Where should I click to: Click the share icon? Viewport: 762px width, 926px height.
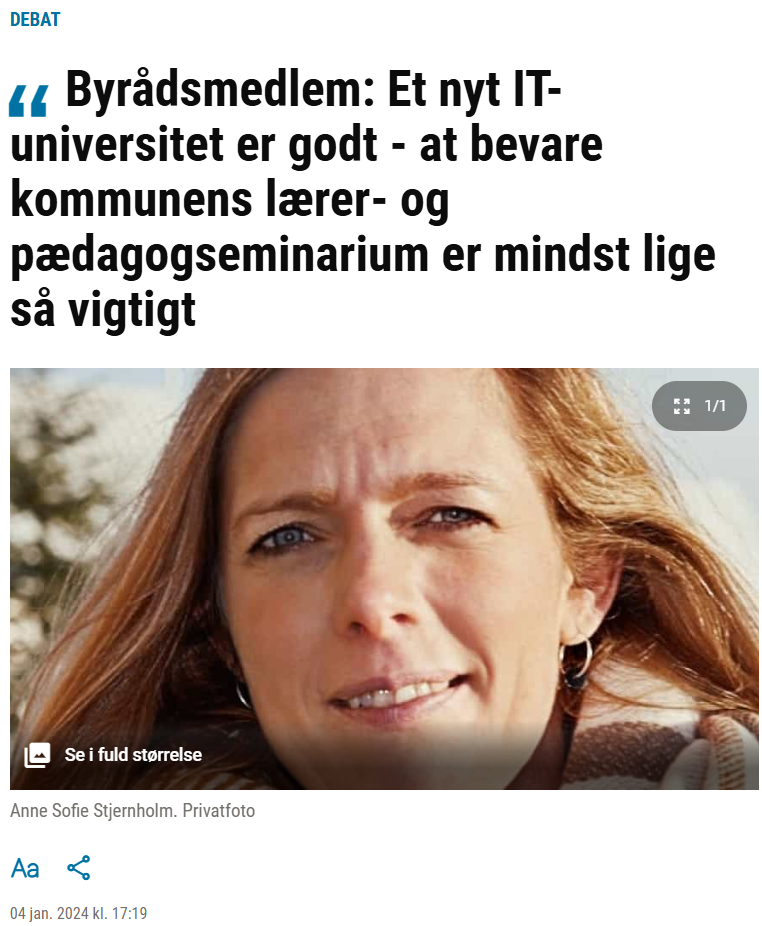click(x=79, y=868)
